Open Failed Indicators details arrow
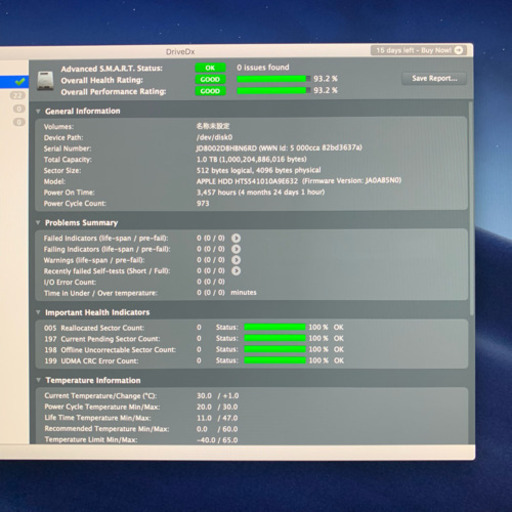The width and height of the screenshot is (512, 512). coord(236,238)
